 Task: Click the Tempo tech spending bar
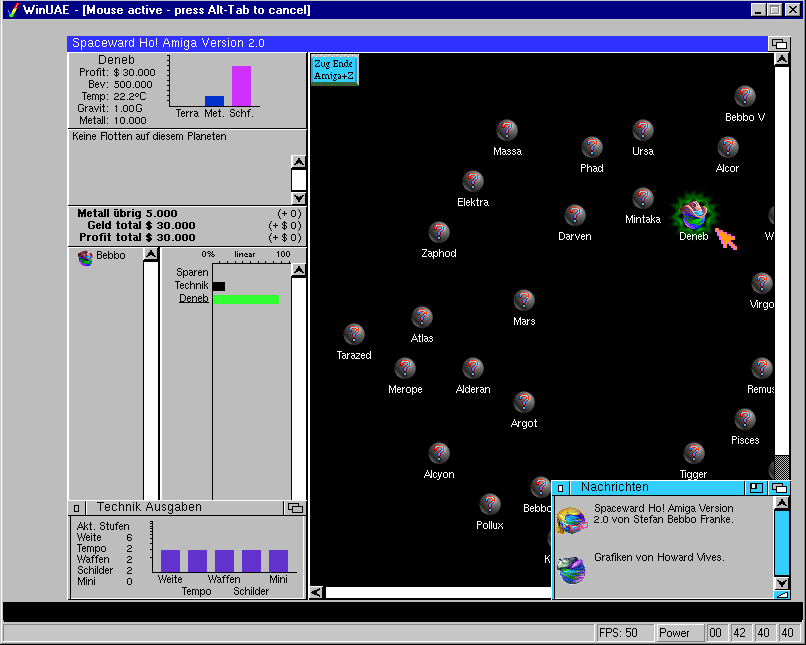coord(197,561)
